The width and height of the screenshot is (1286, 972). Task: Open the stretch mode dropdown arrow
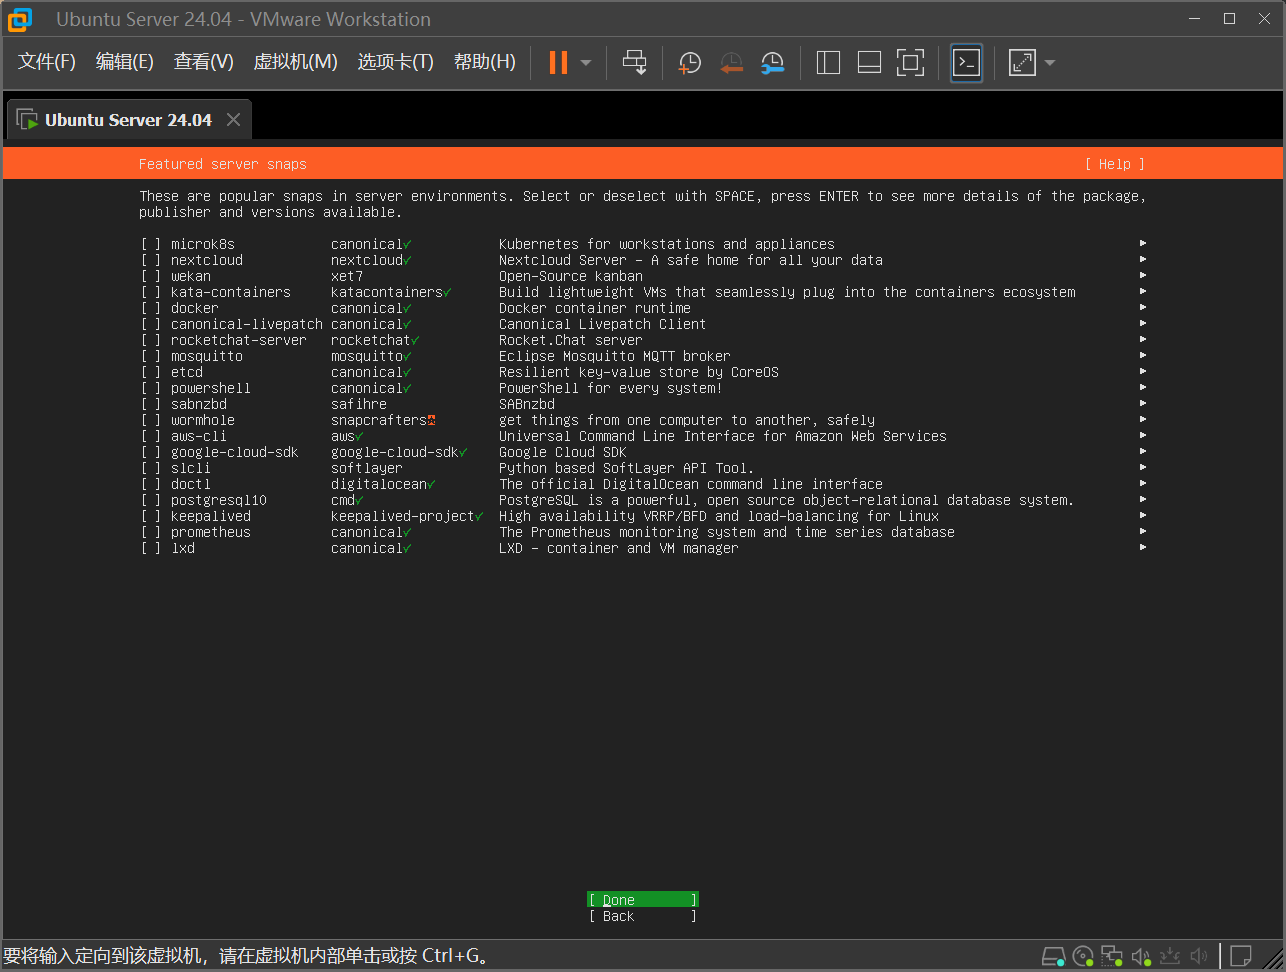[1050, 63]
